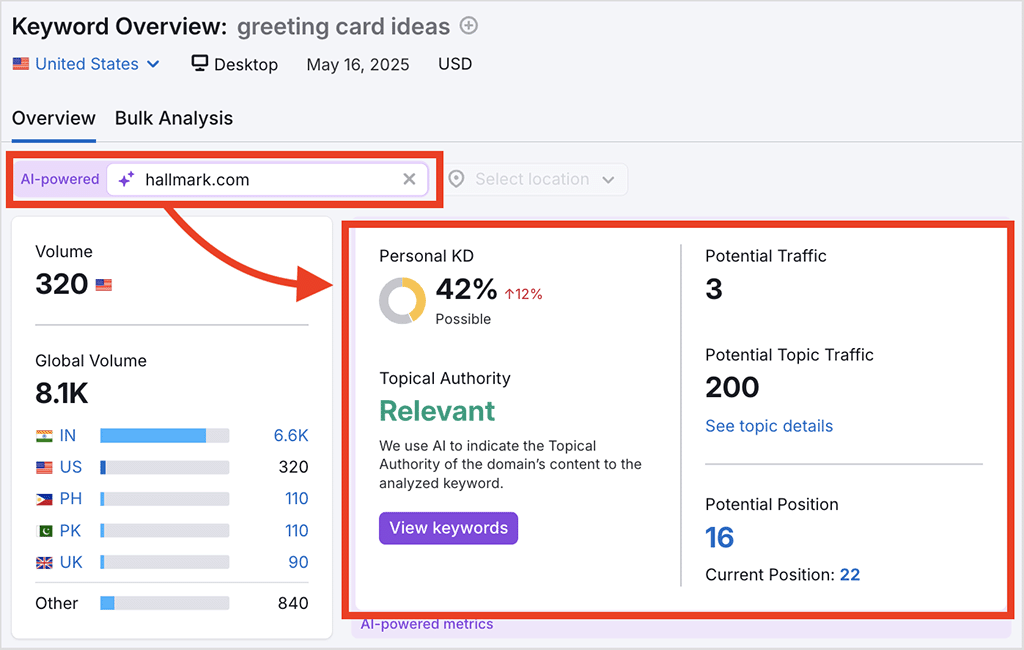Viewport: 1024px width, 650px height.
Task: Open the See topic details link
Action: (x=769, y=426)
